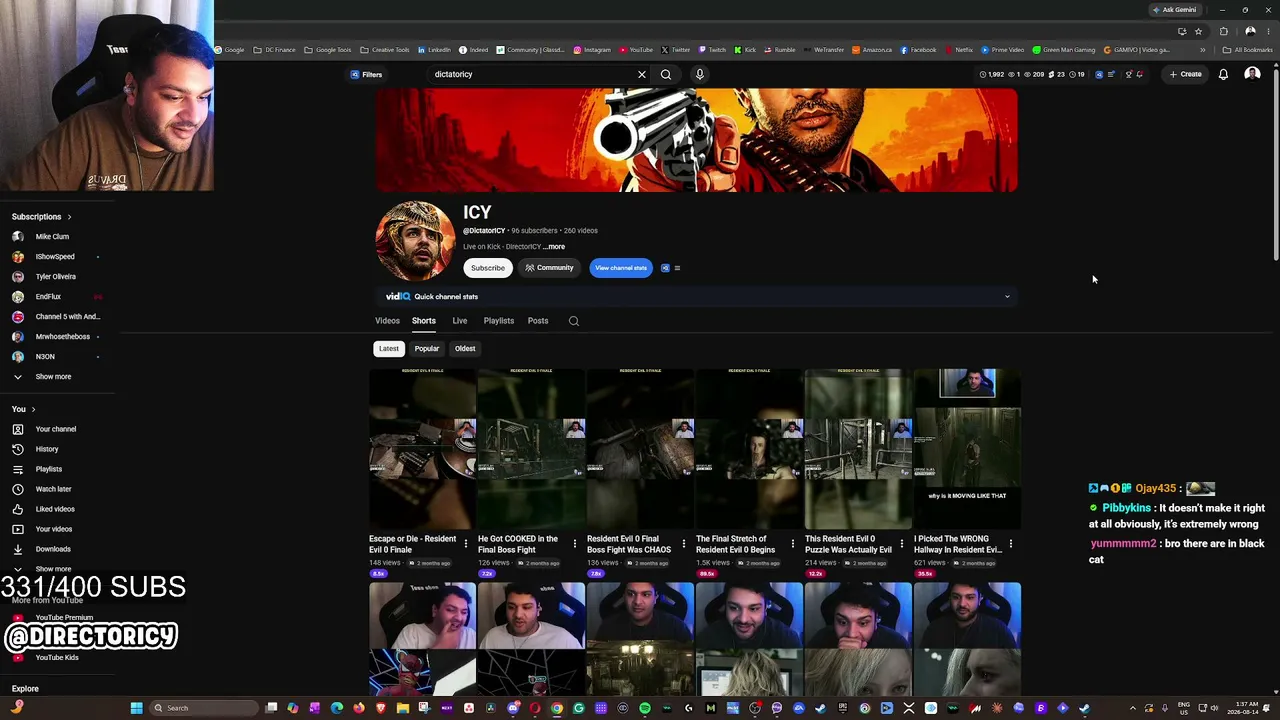Open the vidIQ Filters button

tap(366, 74)
